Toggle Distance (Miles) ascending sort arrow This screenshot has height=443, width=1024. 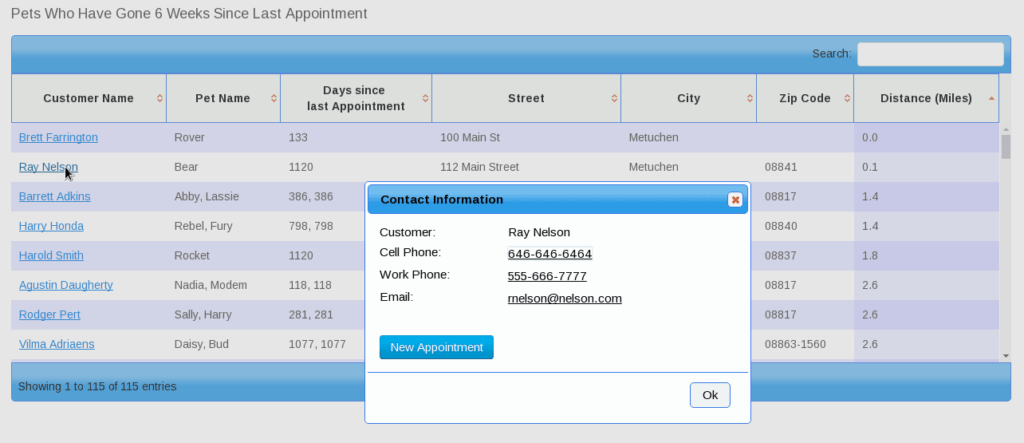pyautogui.click(x=992, y=98)
